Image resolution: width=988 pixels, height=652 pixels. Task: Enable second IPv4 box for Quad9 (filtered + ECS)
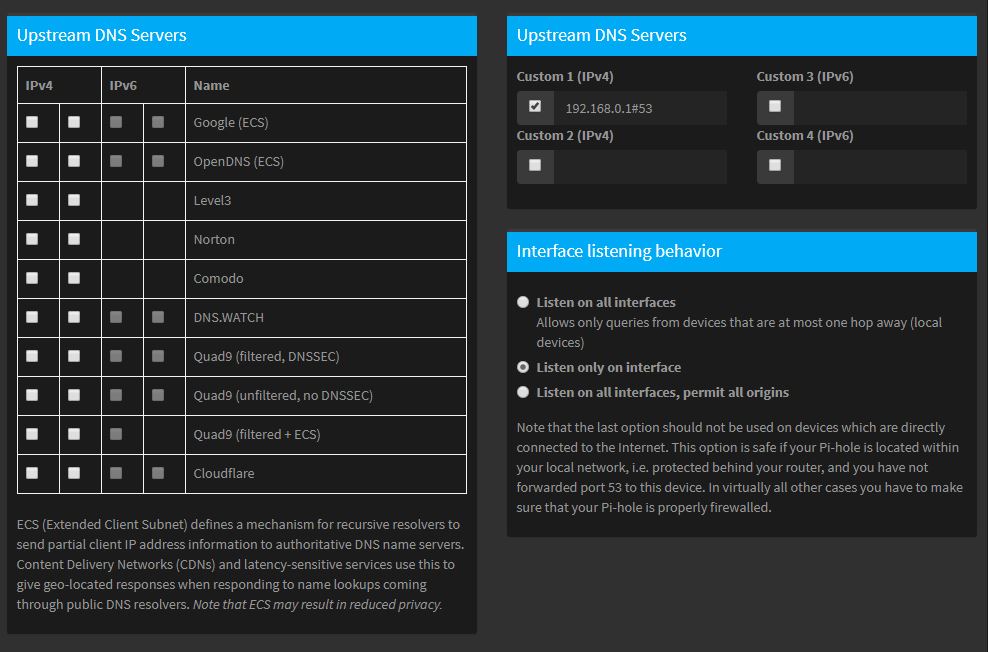coord(74,434)
